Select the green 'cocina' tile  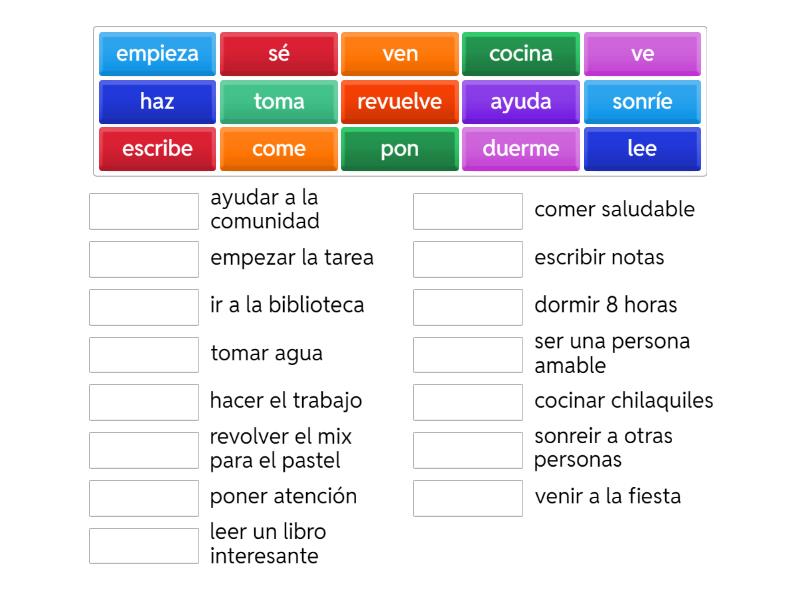(521, 54)
